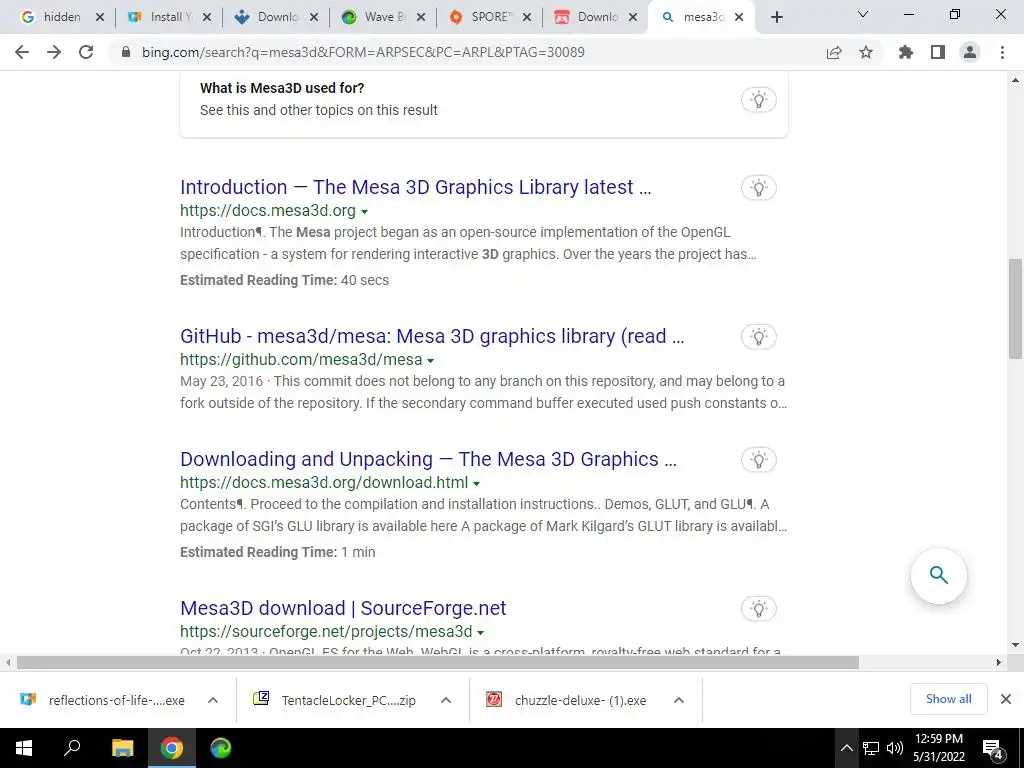Viewport: 1024px width, 768px height.
Task: Click lightbulb beside What is Mesa3D used for
Action: tap(759, 100)
